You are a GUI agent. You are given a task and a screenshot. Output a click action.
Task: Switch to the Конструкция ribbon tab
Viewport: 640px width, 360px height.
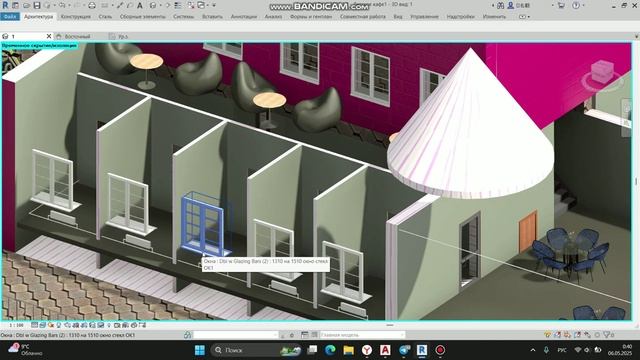(x=76, y=17)
